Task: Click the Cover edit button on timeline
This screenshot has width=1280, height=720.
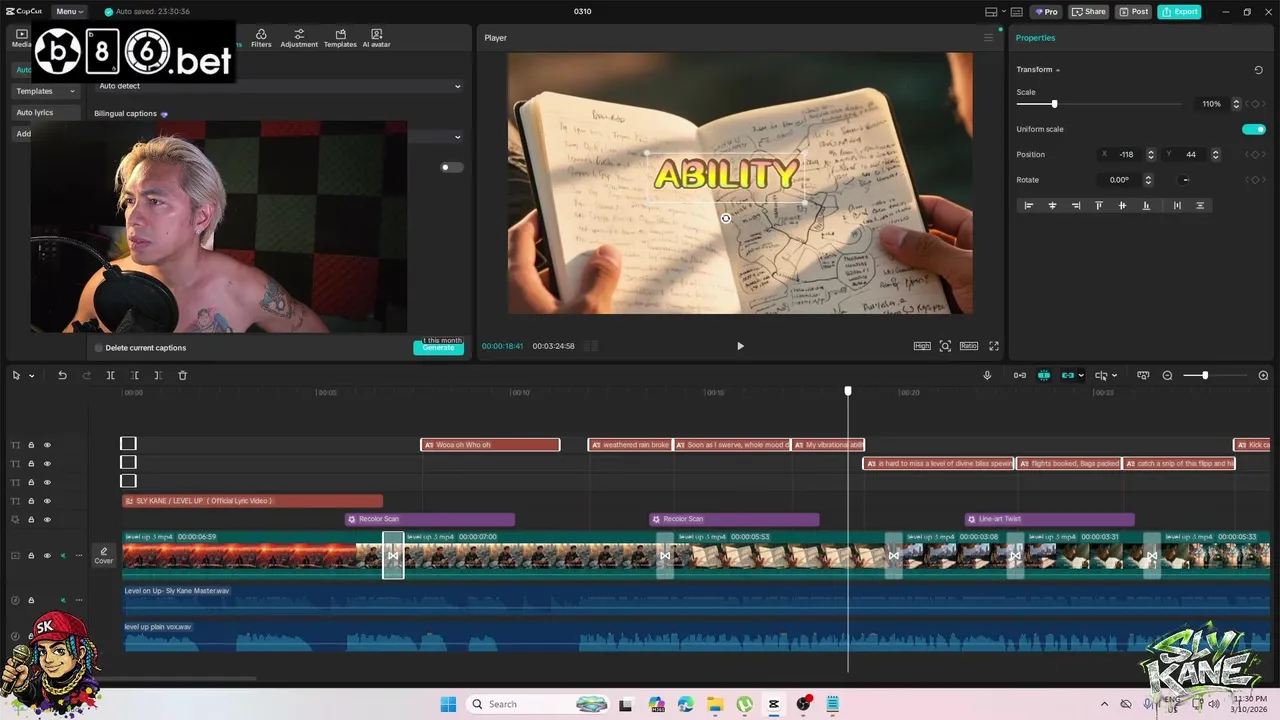Action: click(104, 556)
